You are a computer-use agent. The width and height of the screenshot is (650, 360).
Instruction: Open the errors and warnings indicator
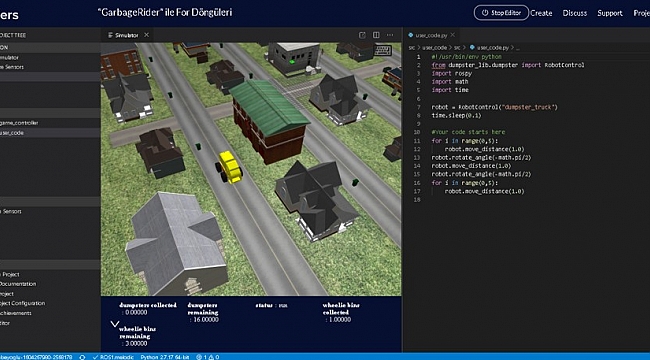pos(208,357)
